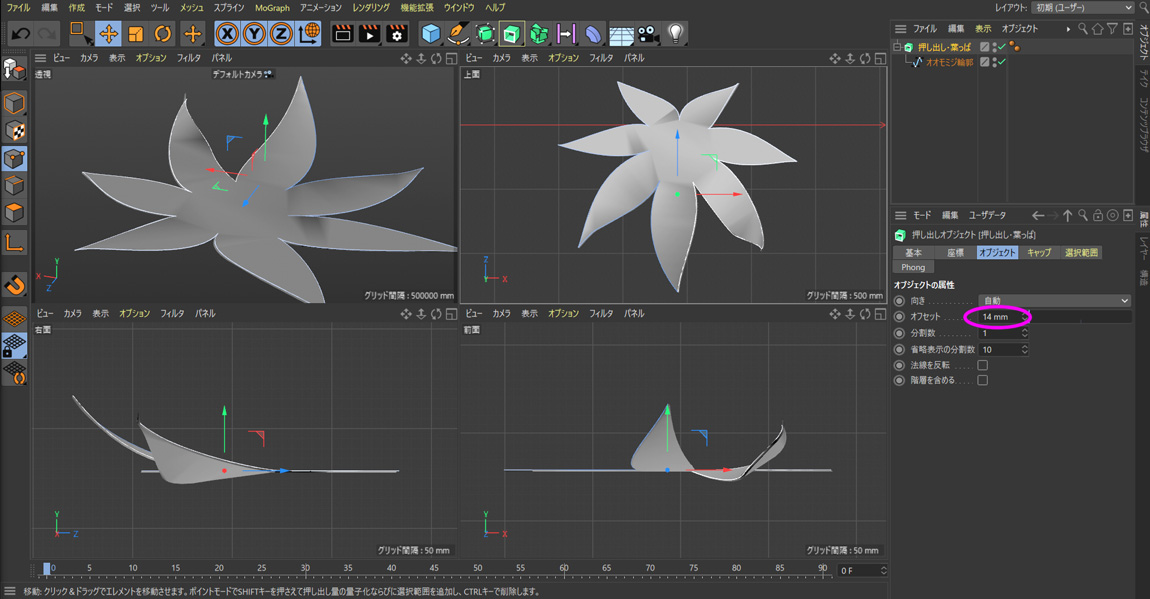Select the Rotate tool
This screenshot has height=599, width=1150.
coord(162,34)
